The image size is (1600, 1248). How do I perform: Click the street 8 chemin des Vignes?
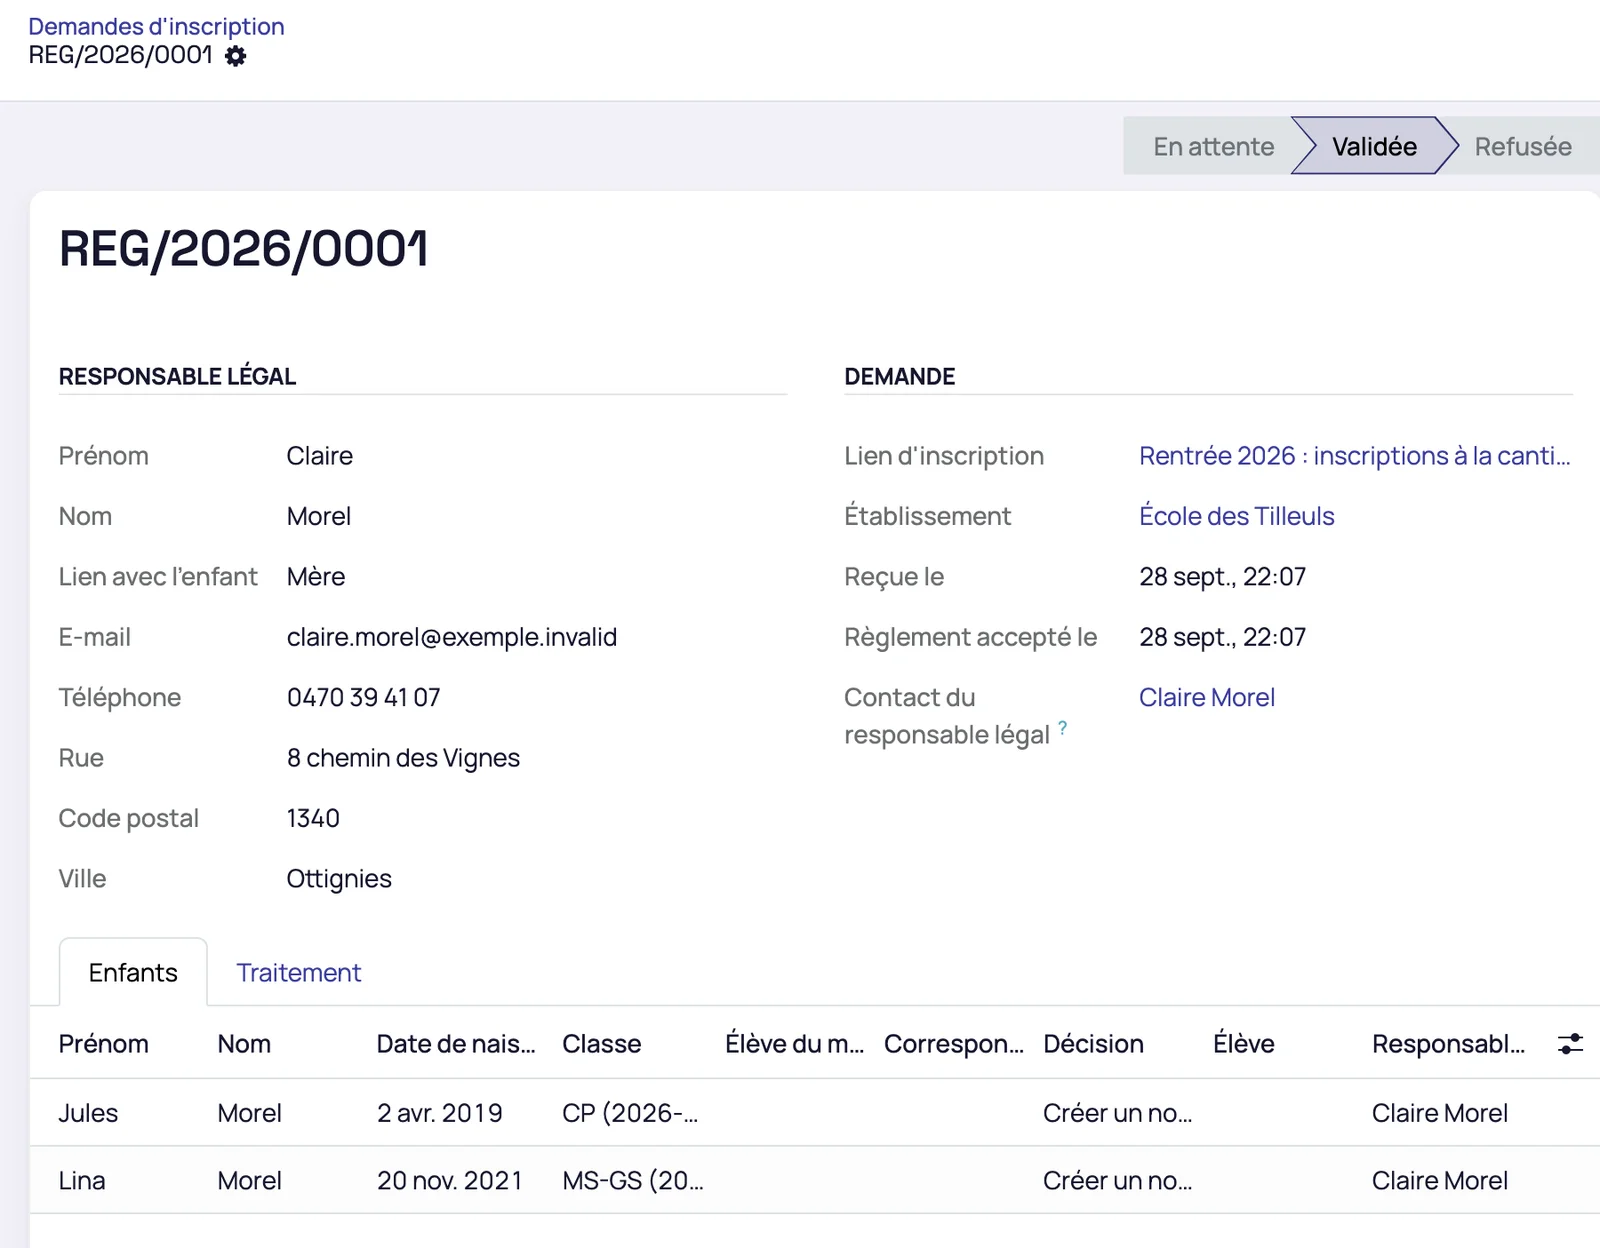[403, 758]
